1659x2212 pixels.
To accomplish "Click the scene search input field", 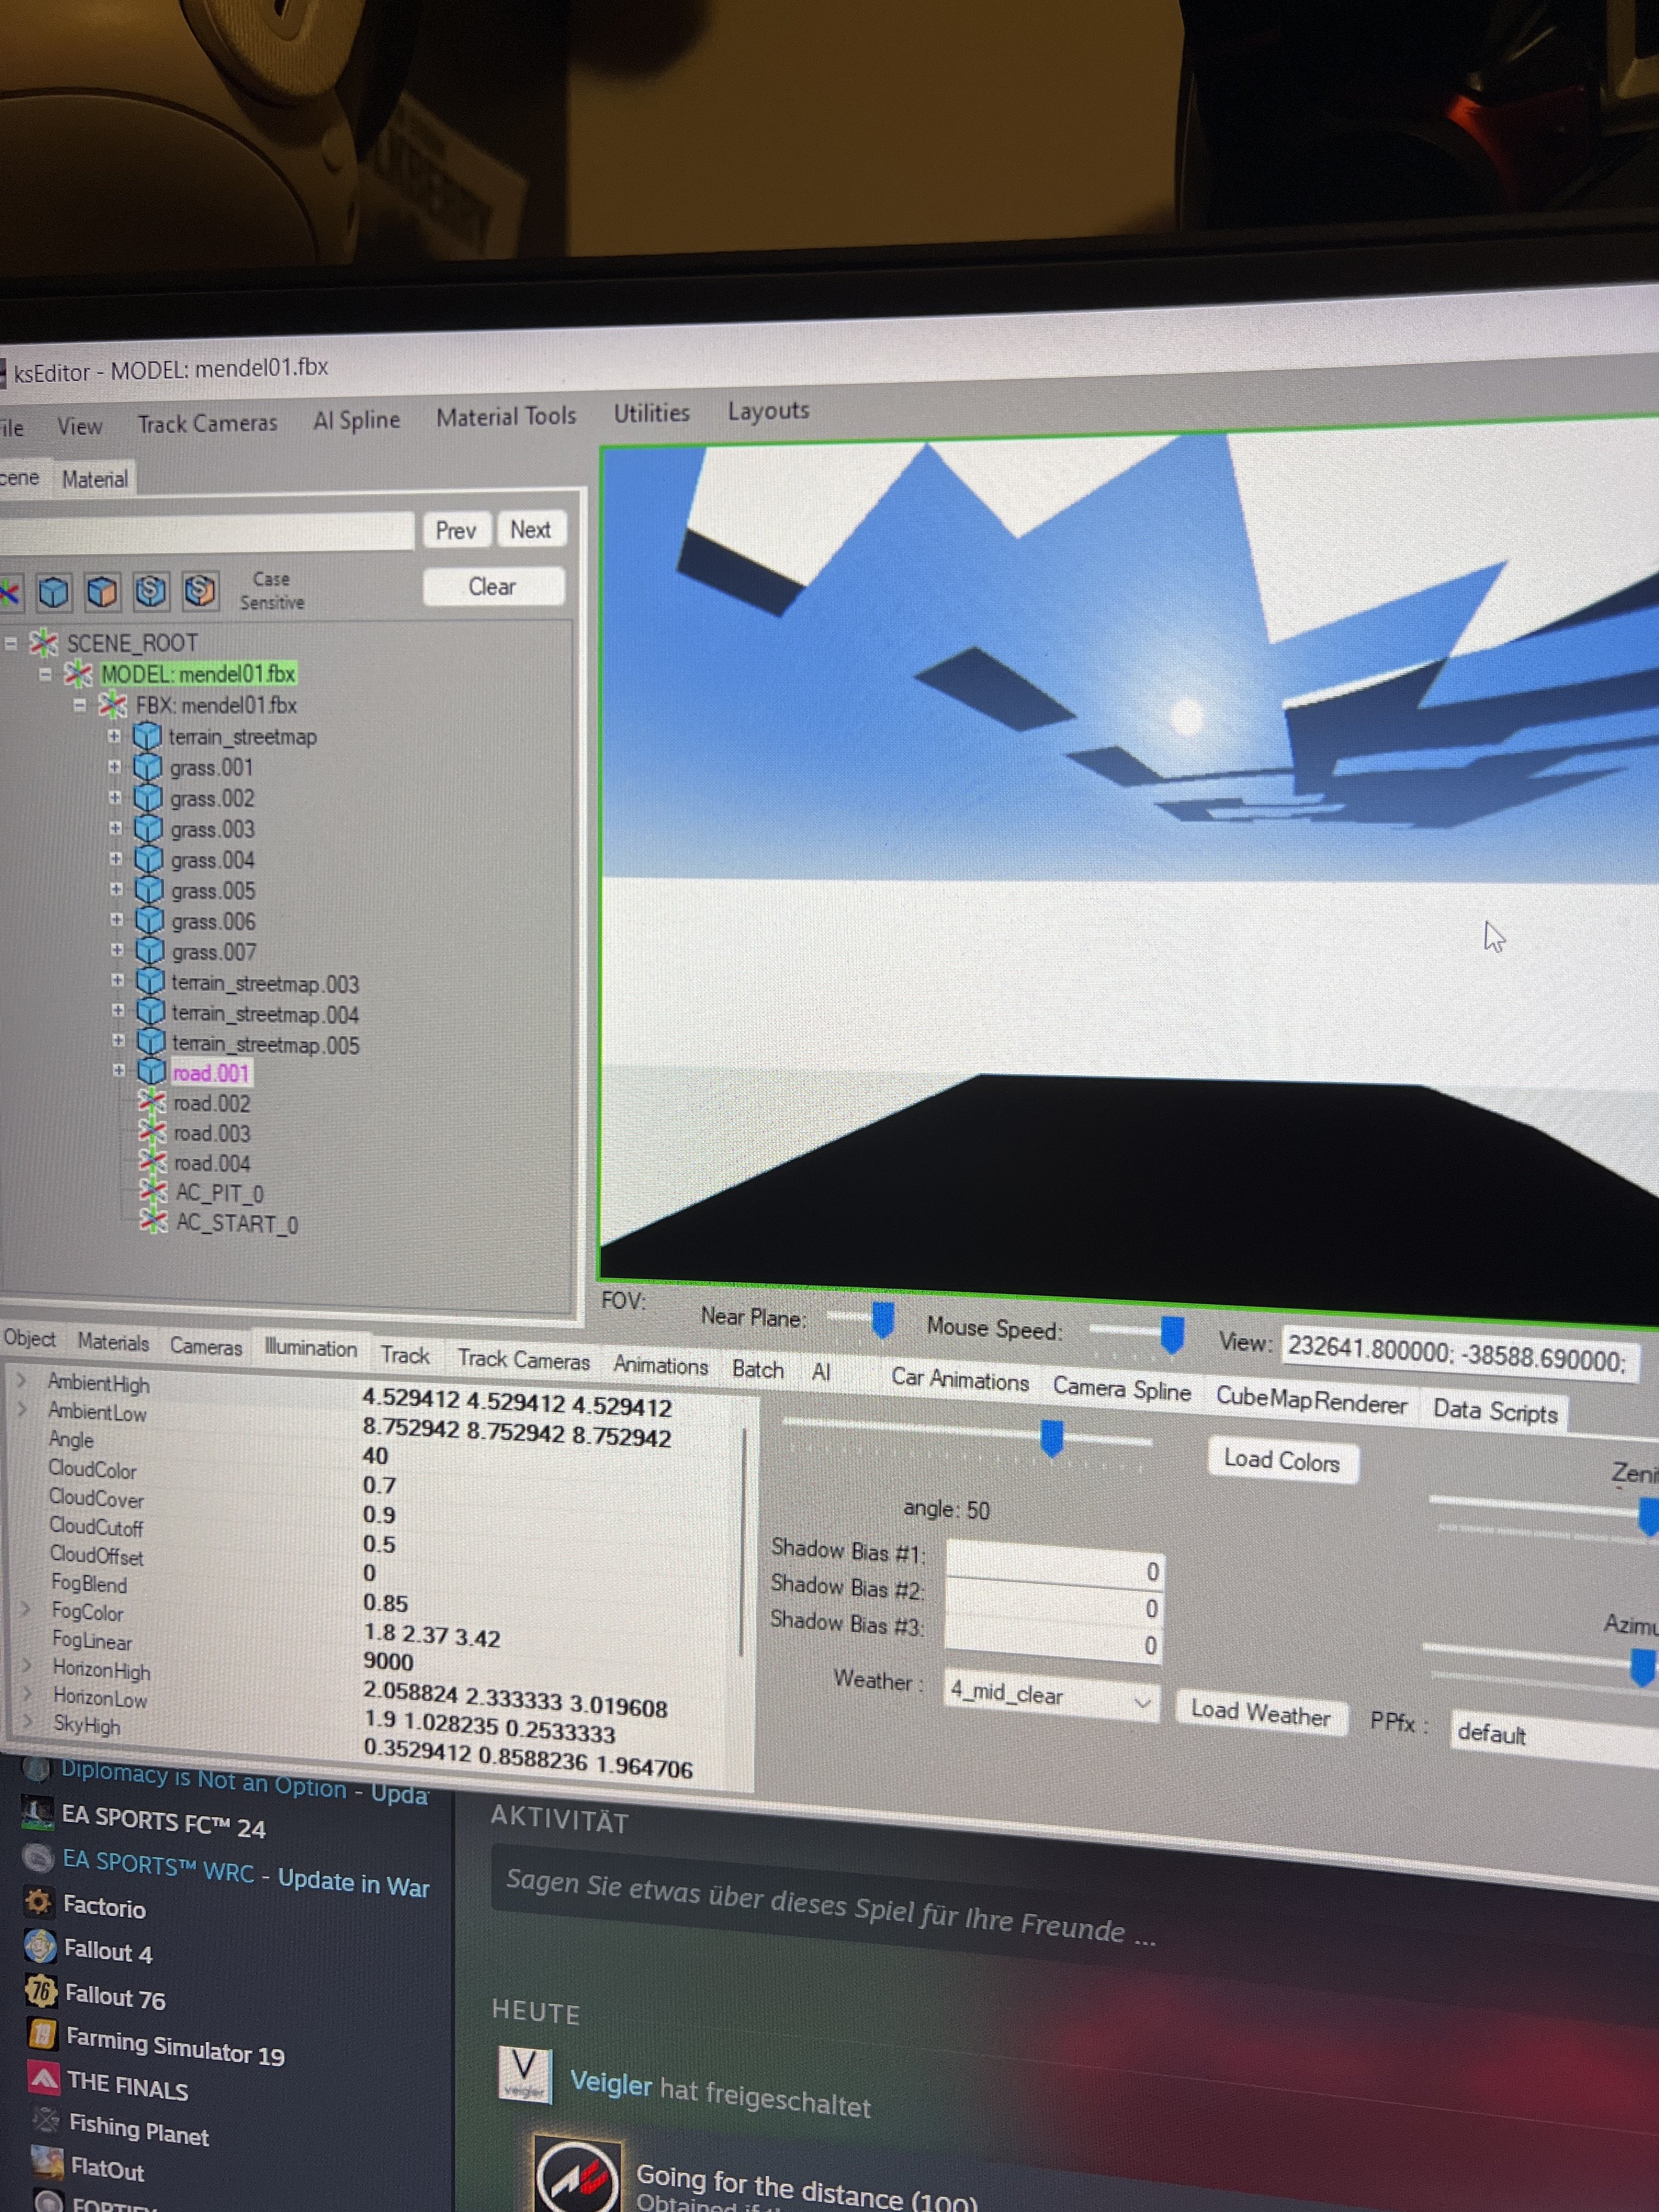I will tap(207, 533).
